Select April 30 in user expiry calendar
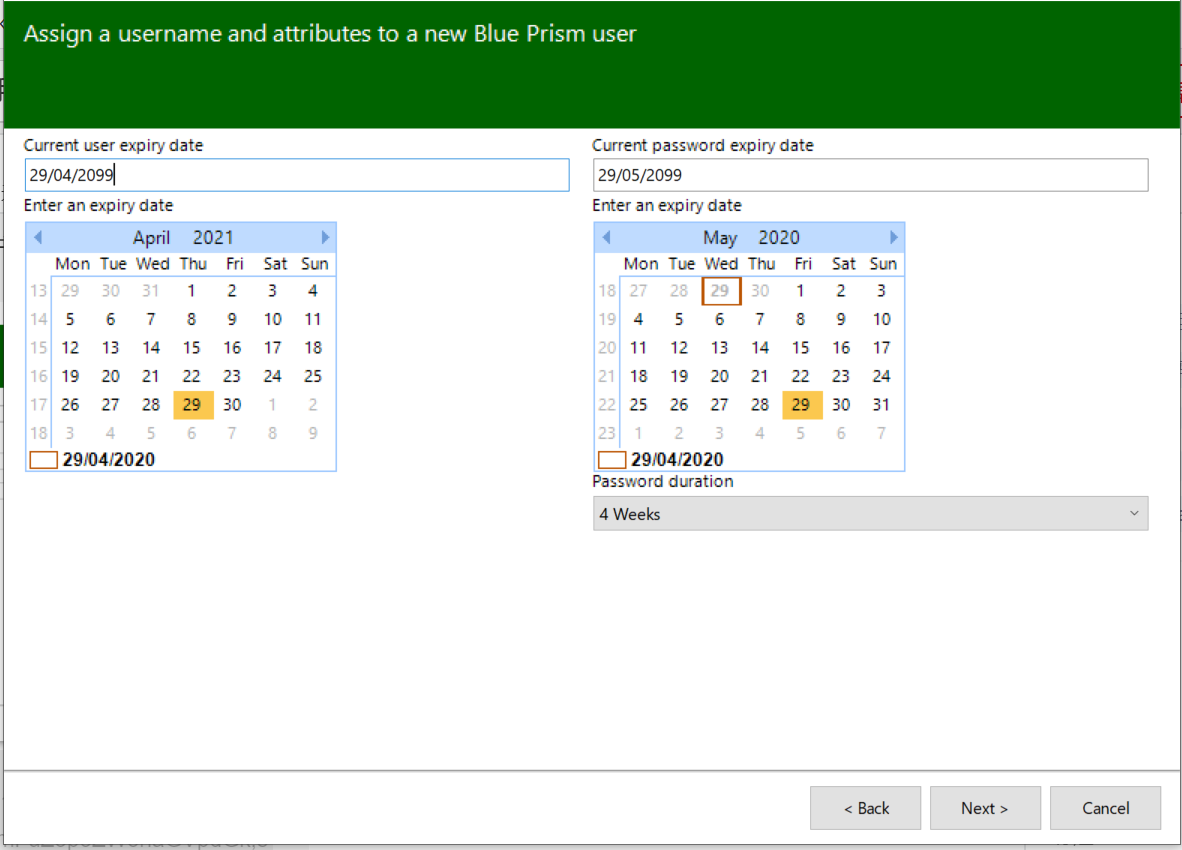The width and height of the screenshot is (1182, 850). [x=232, y=405]
